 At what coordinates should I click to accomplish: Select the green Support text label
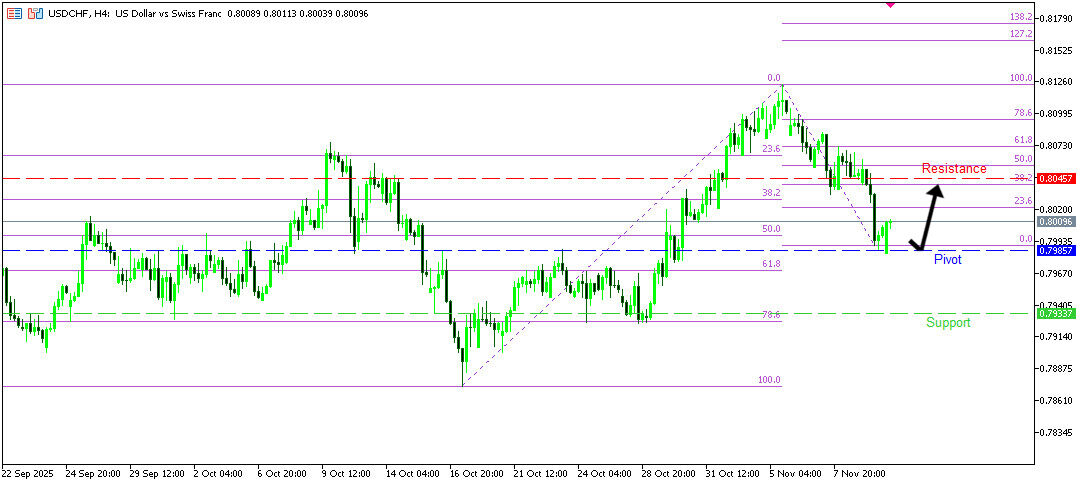tap(947, 323)
